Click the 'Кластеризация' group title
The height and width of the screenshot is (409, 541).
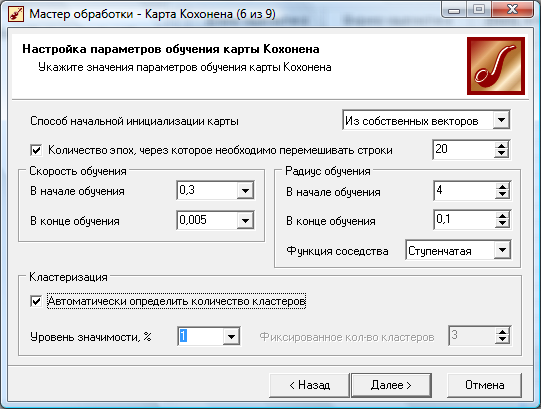68,277
